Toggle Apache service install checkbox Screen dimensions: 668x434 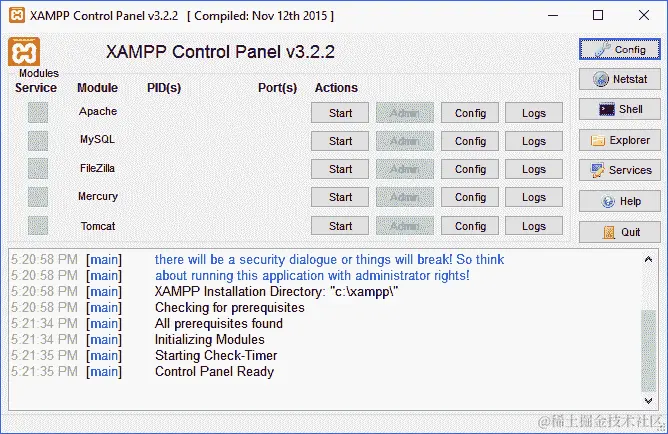point(38,112)
